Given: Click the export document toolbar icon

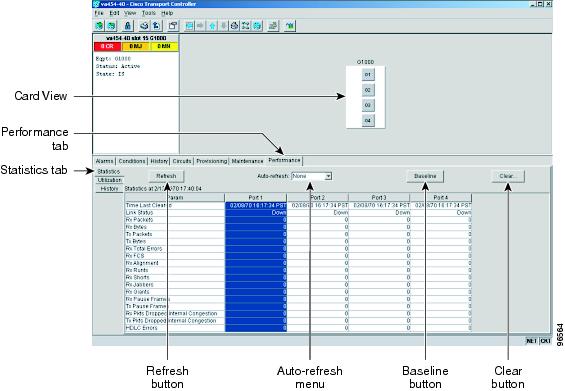Looking at the screenshot, I should click(156, 26).
